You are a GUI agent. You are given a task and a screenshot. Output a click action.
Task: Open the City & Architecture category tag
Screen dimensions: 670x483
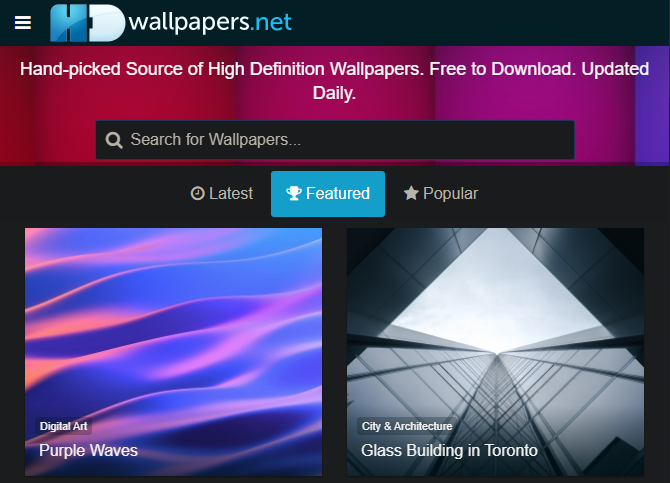point(407,426)
